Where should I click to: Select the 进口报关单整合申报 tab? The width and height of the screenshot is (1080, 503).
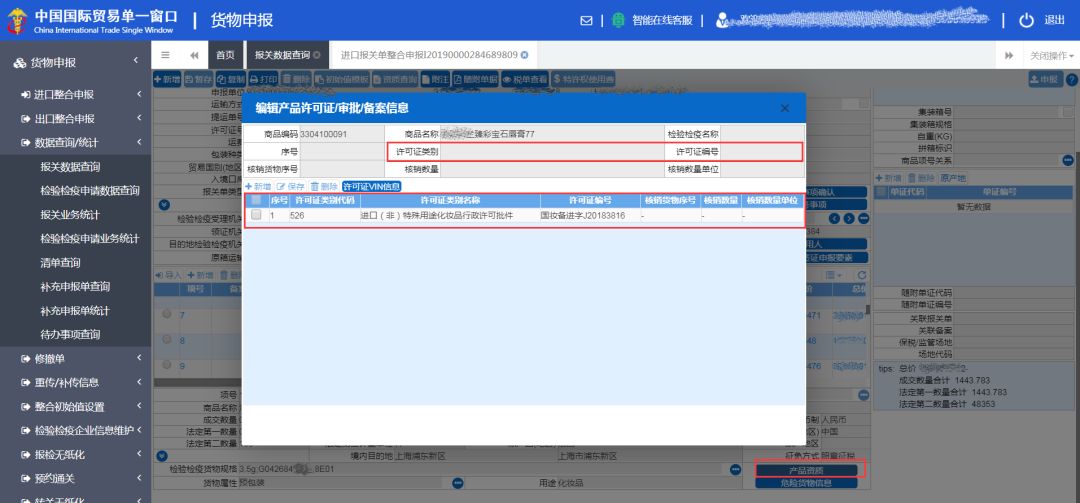tap(428, 55)
